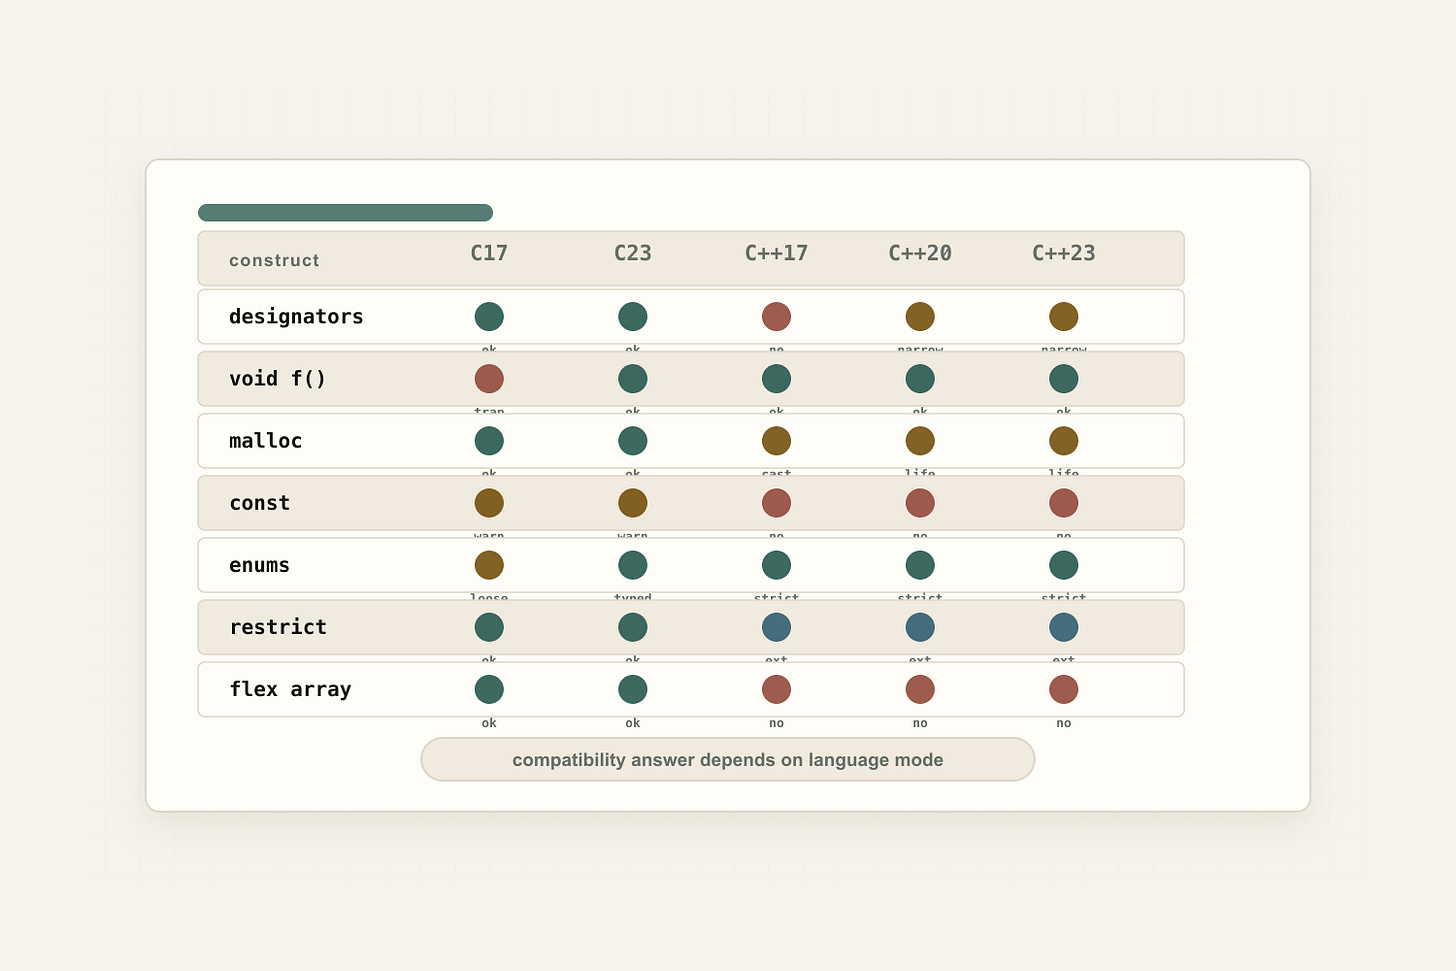Select the C17 column header

coord(489,253)
